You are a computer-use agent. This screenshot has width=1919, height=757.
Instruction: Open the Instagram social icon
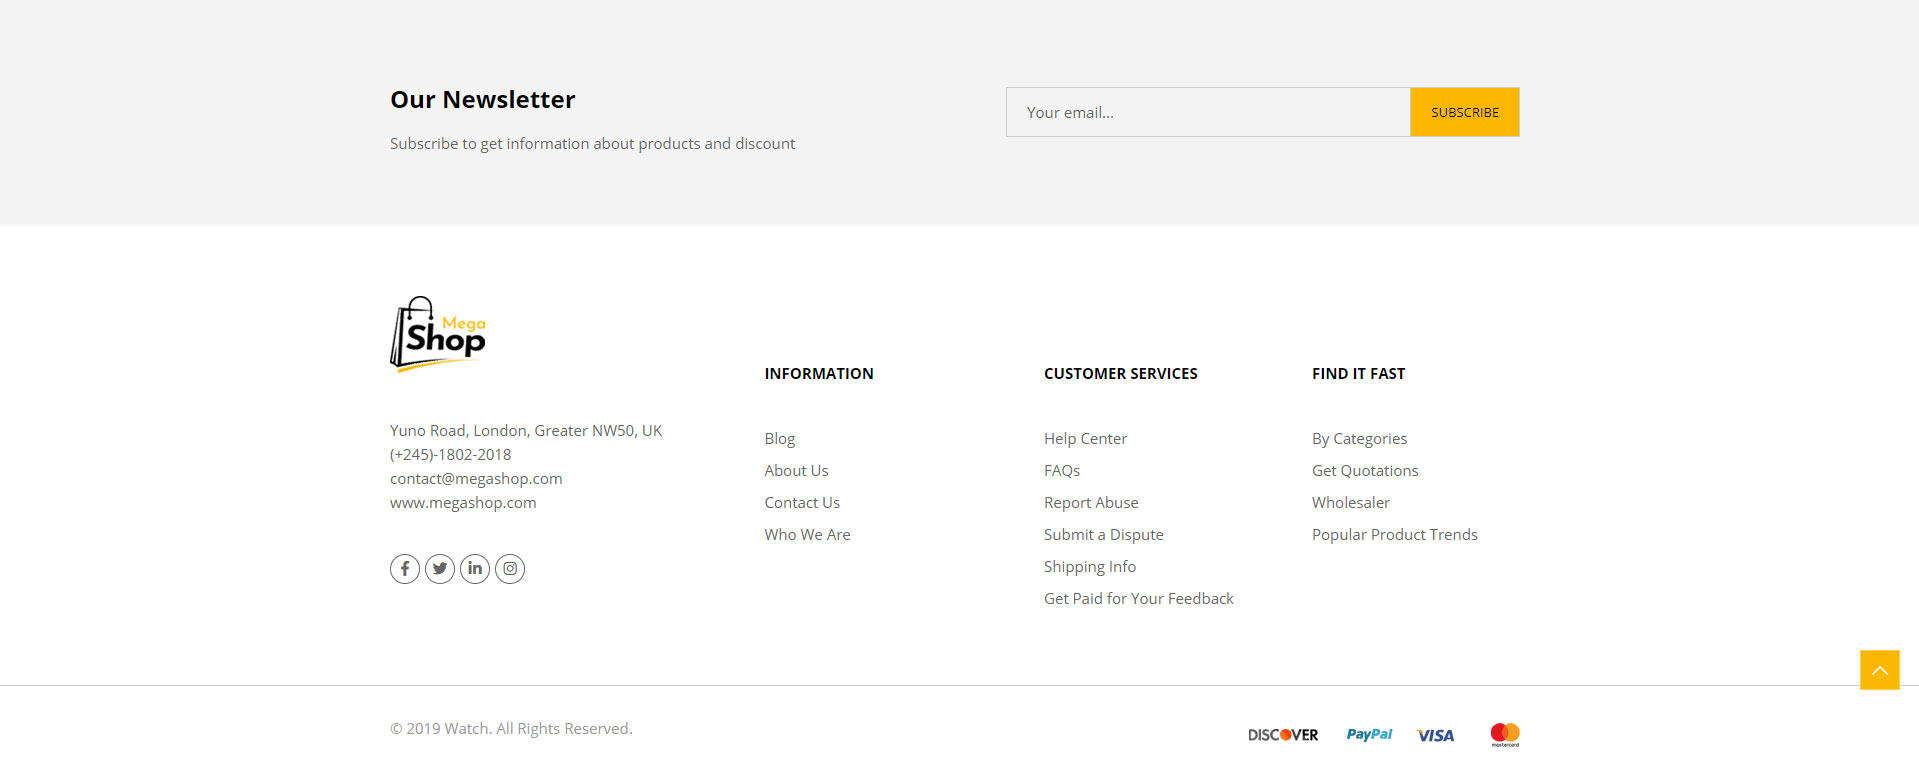click(510, 569)
